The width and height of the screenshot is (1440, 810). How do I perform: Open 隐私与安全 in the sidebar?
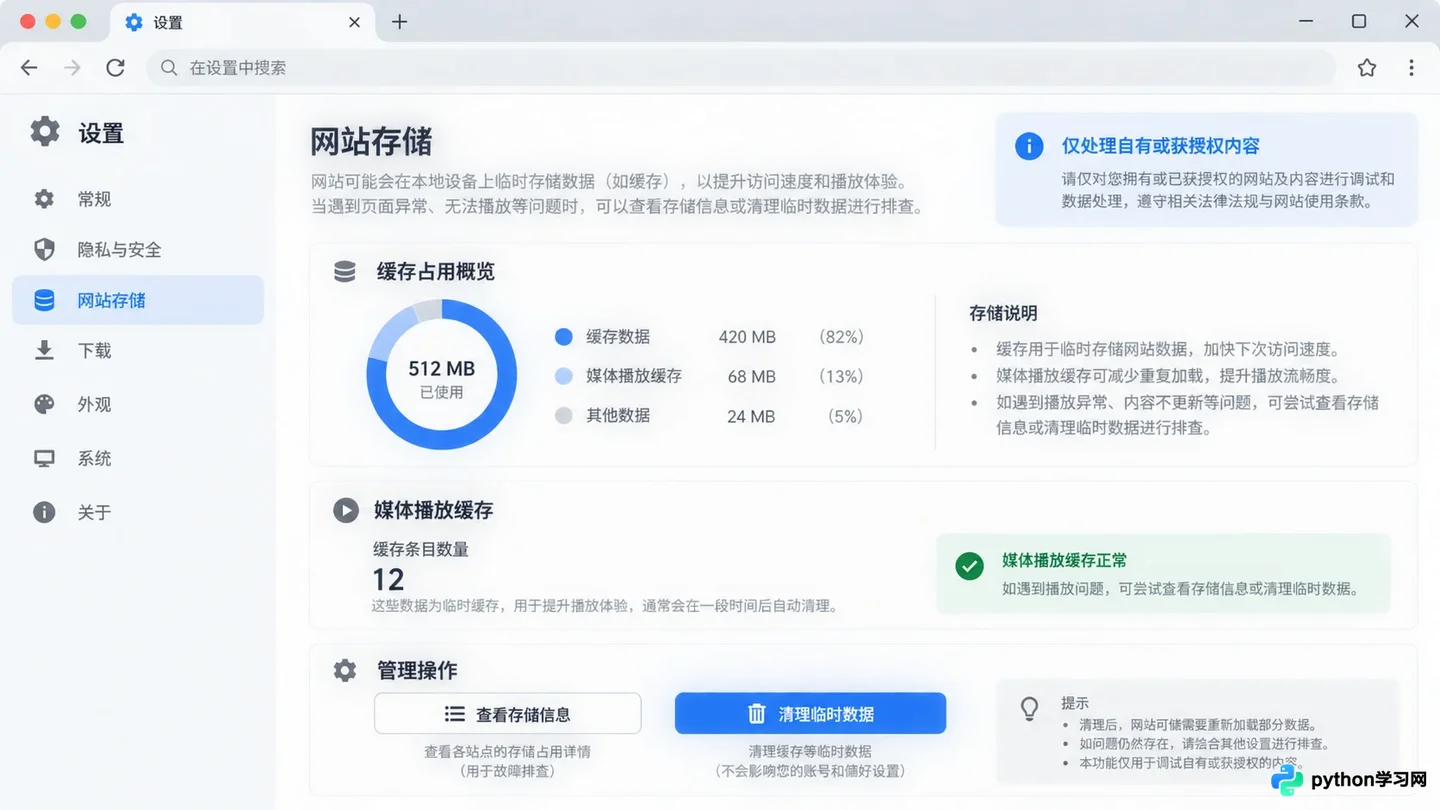138,250
